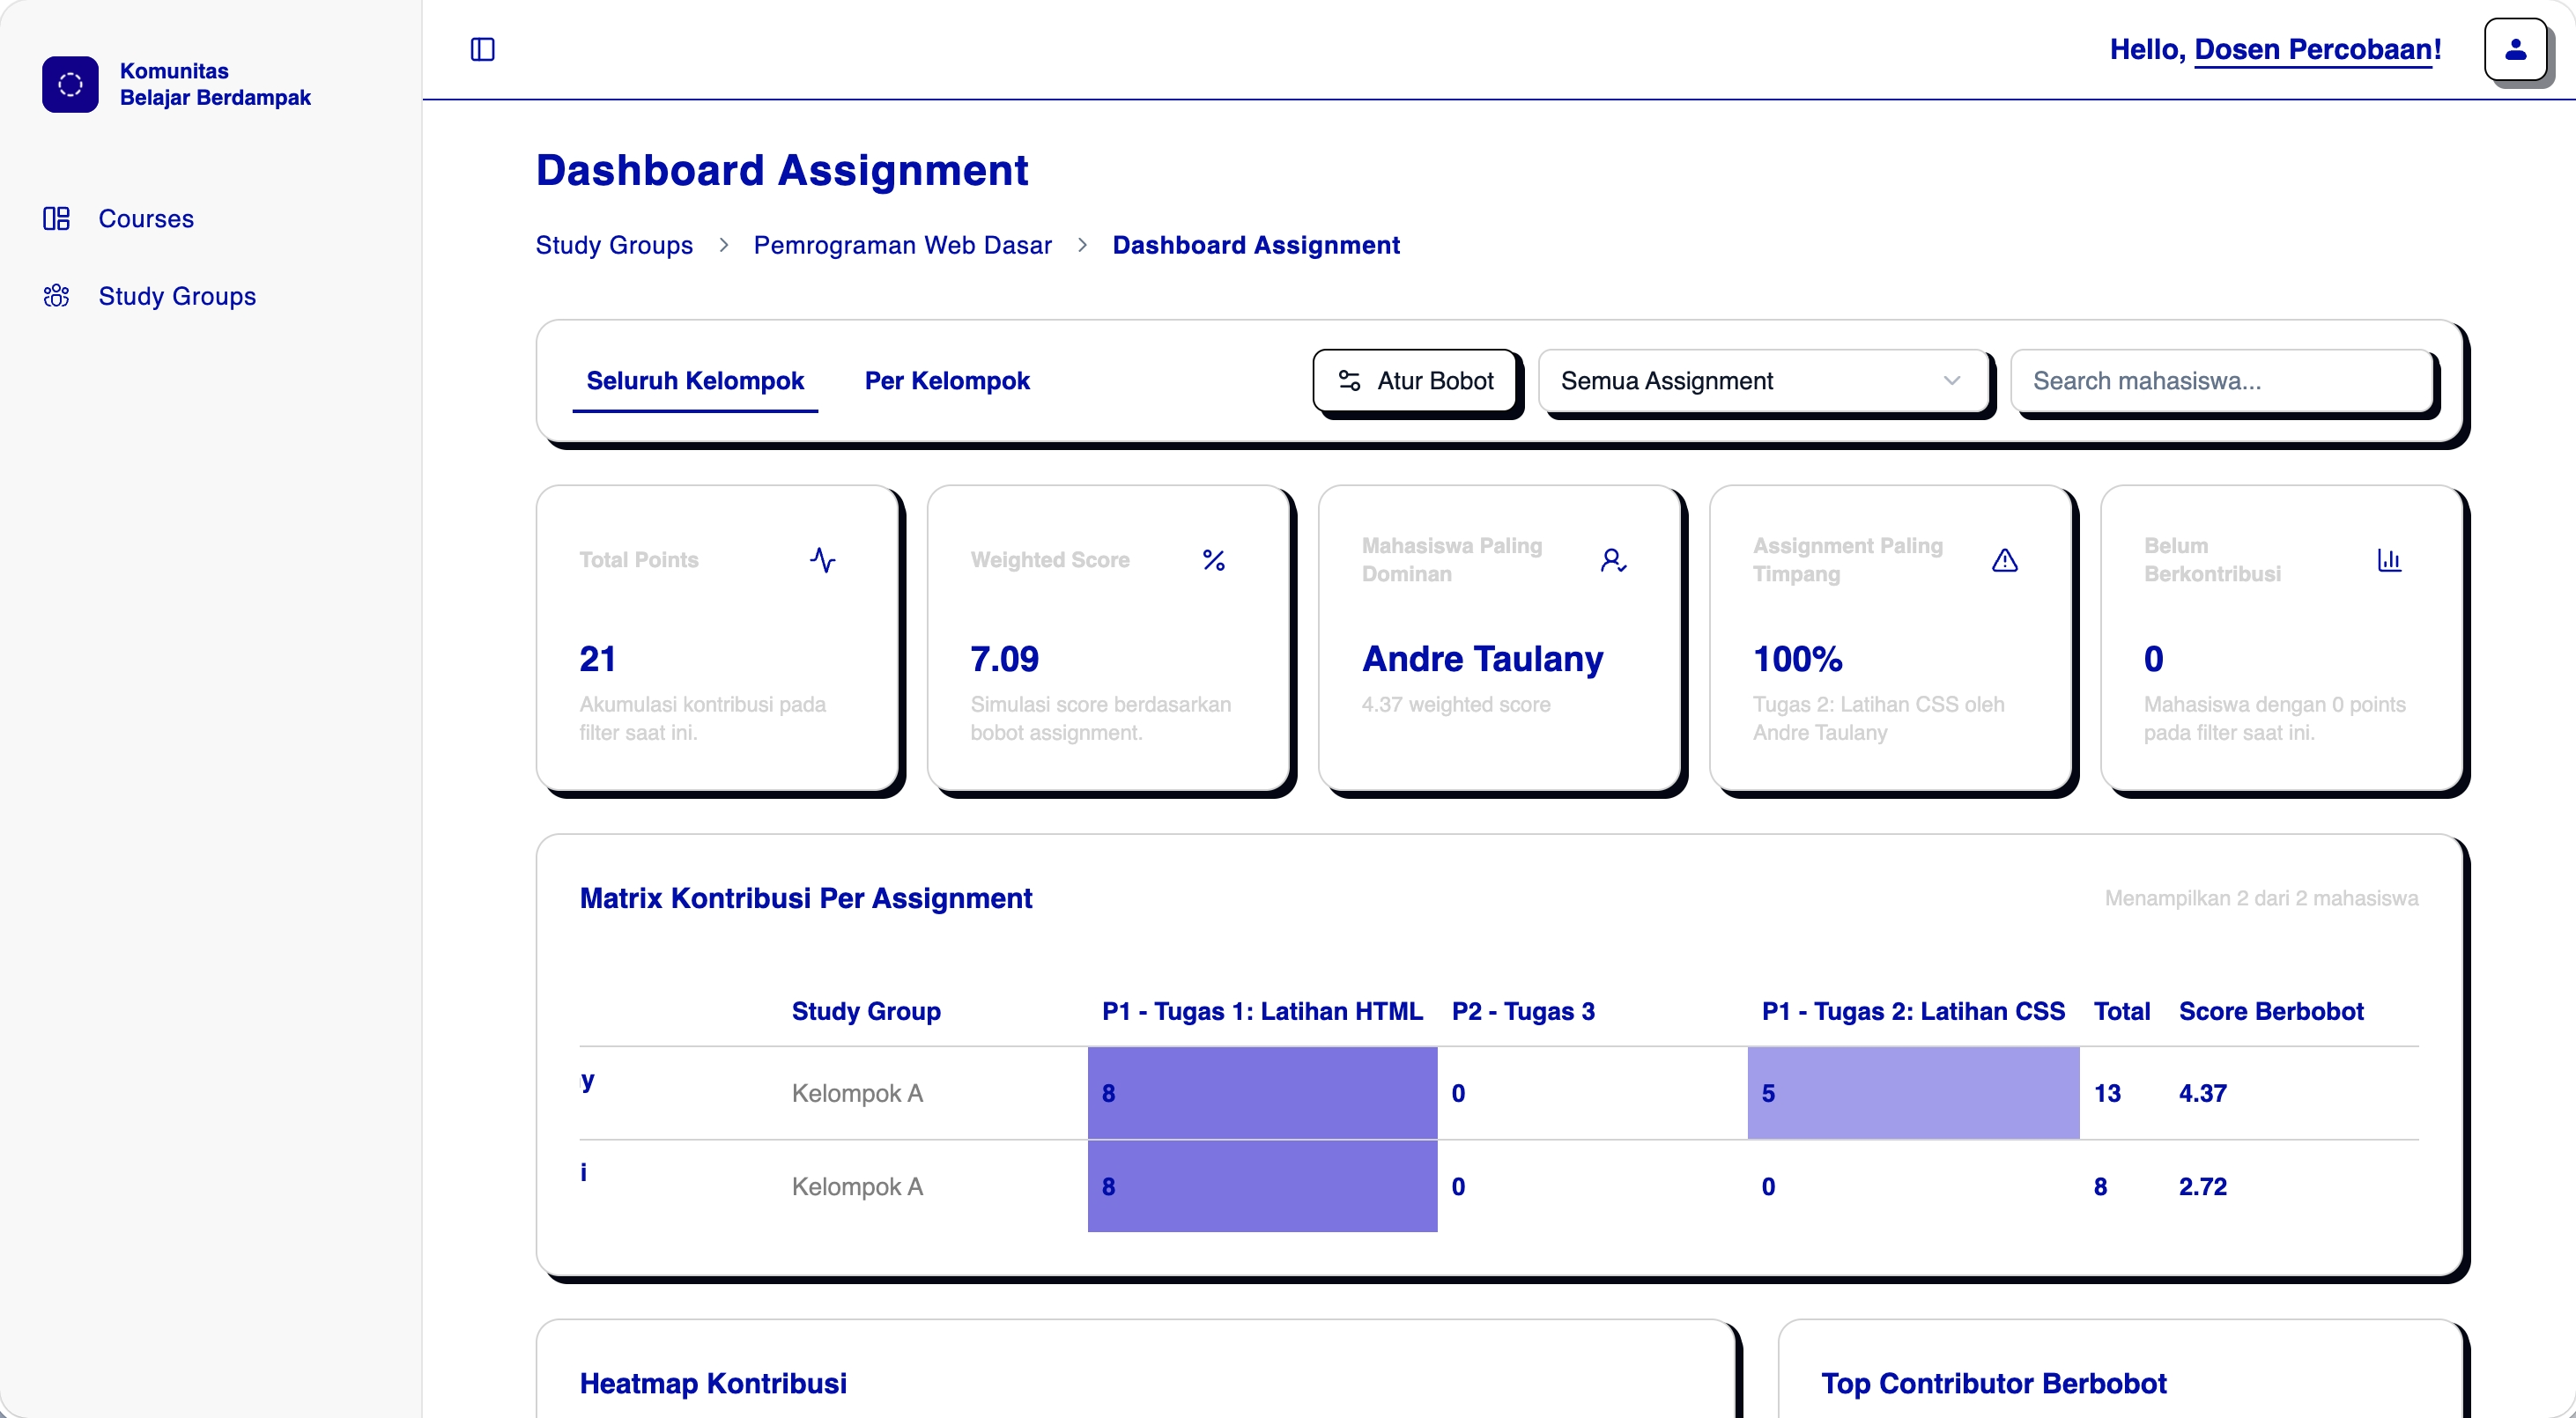Toggle the sidebar panel icon
This screenshot has height=1418, width=2576.
coord(483,49)
